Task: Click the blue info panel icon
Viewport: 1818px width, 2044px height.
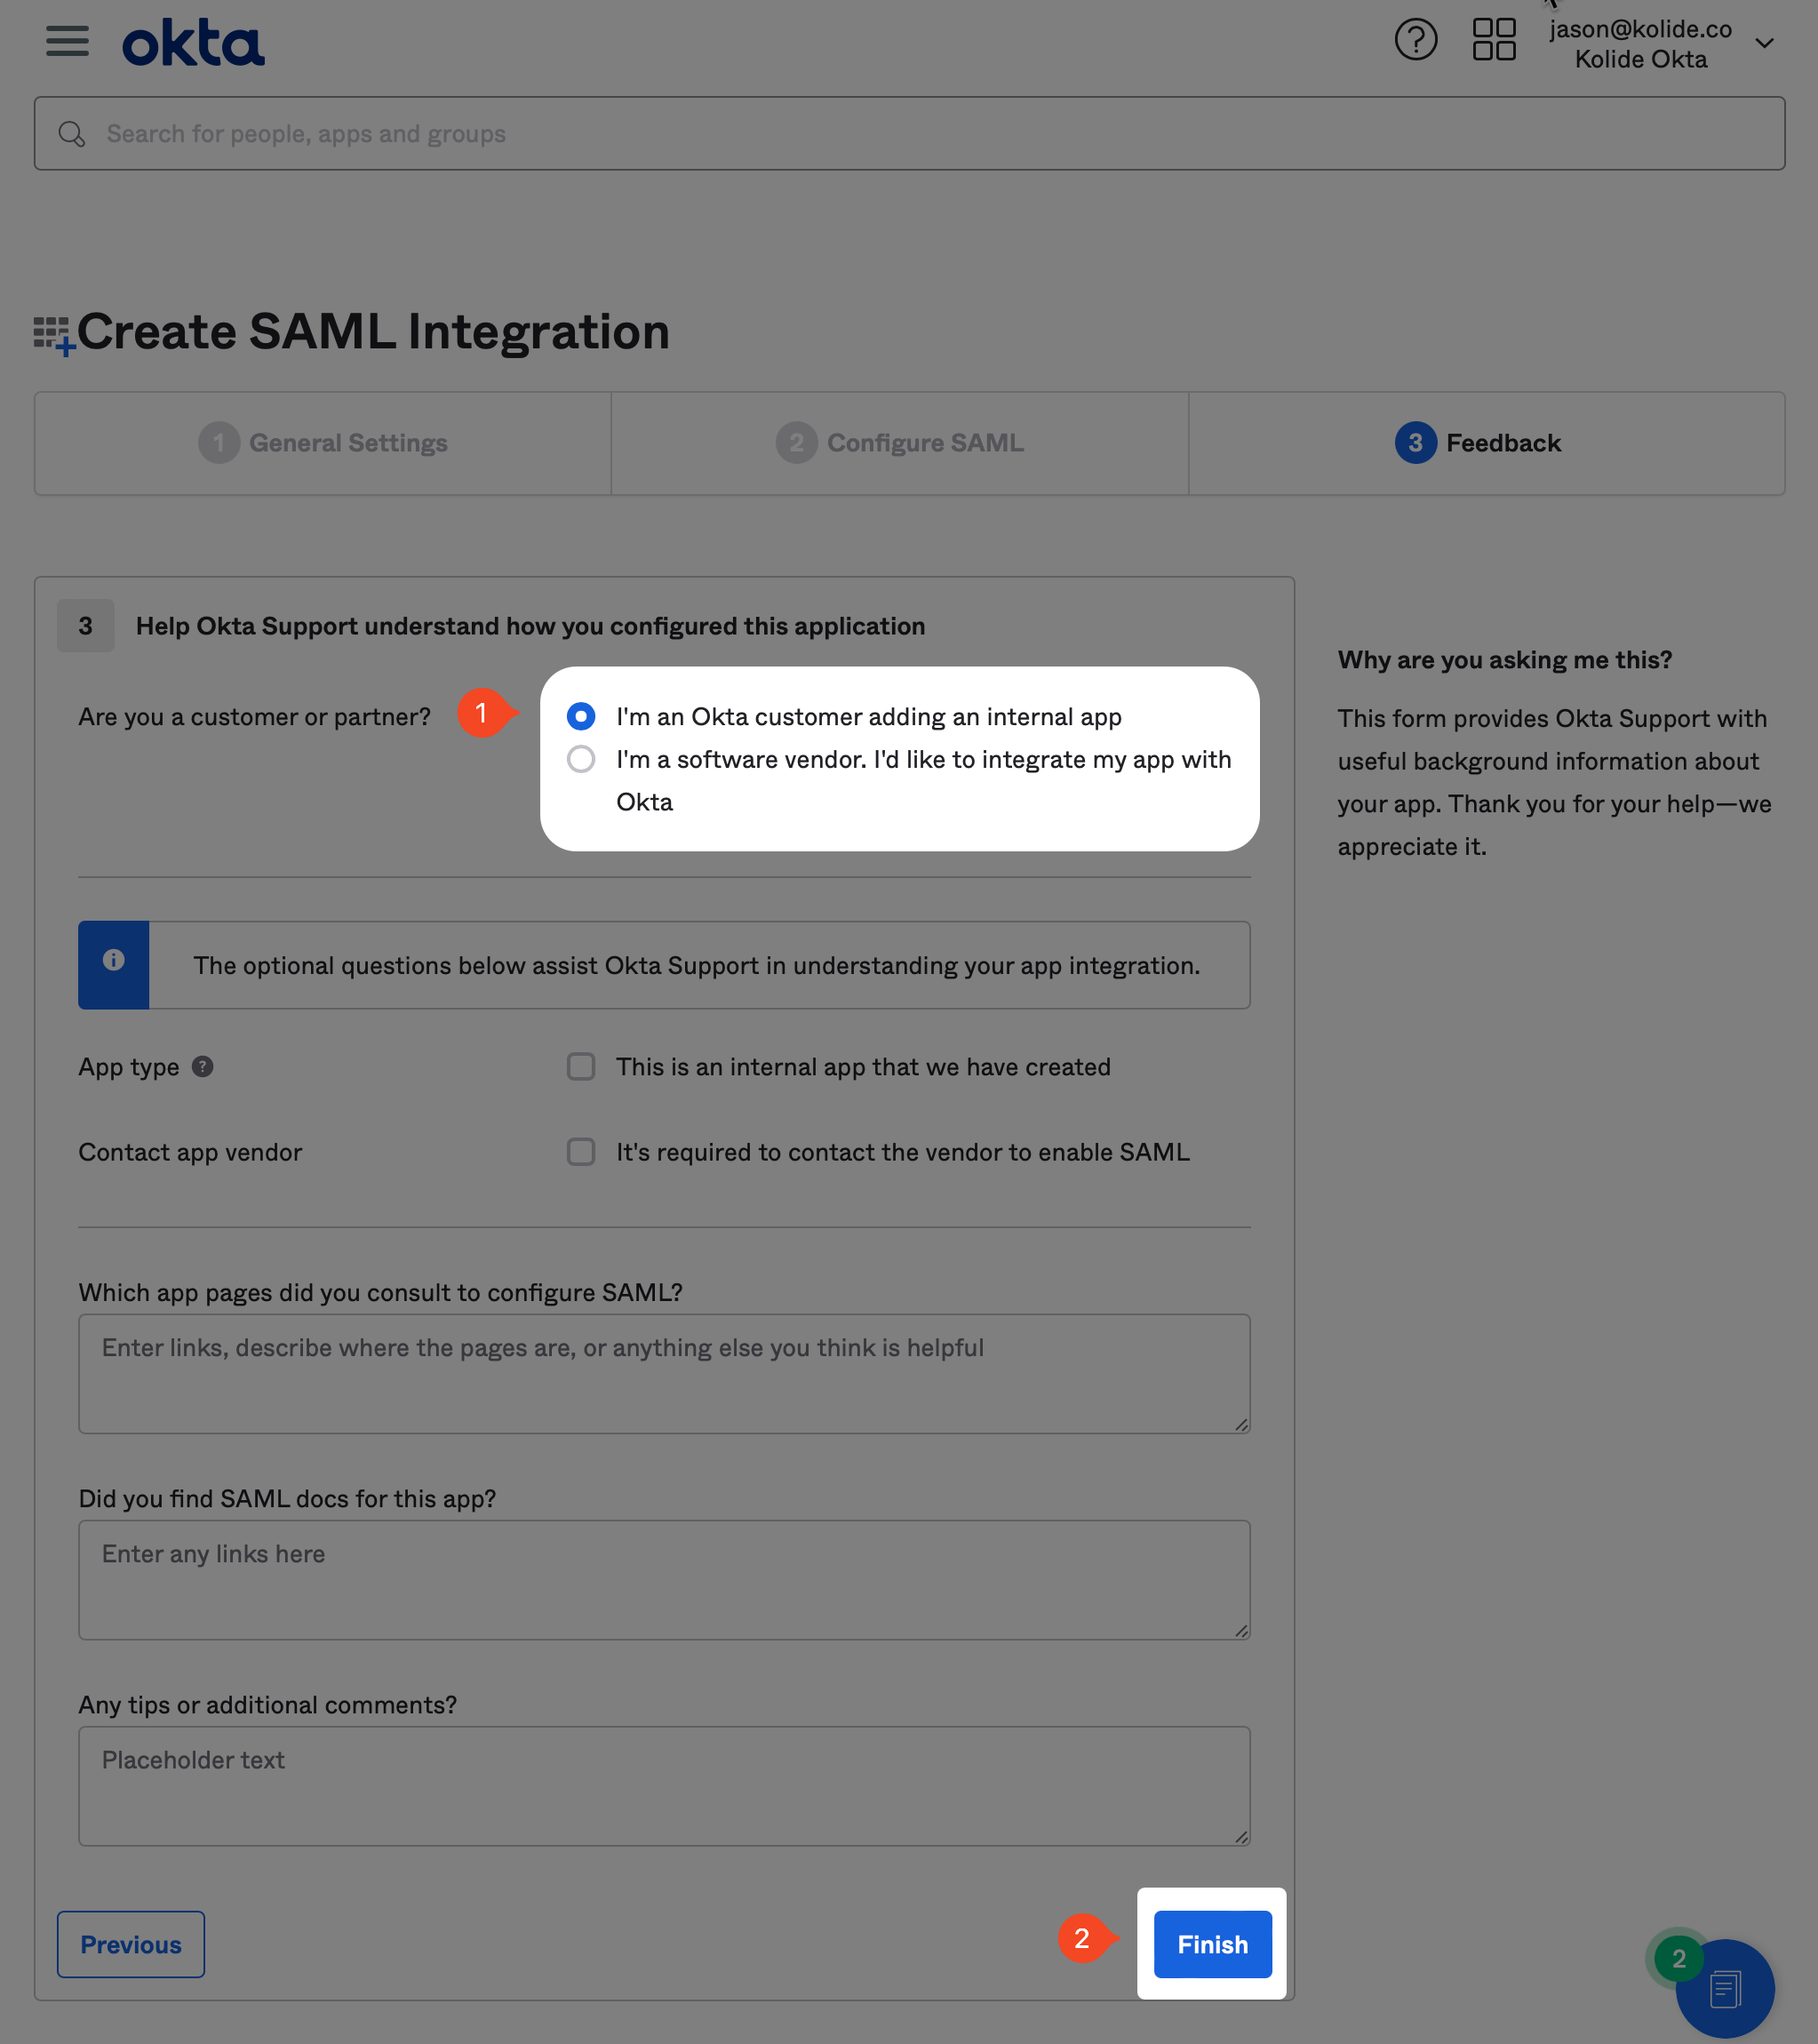Action: click(114, 958)
